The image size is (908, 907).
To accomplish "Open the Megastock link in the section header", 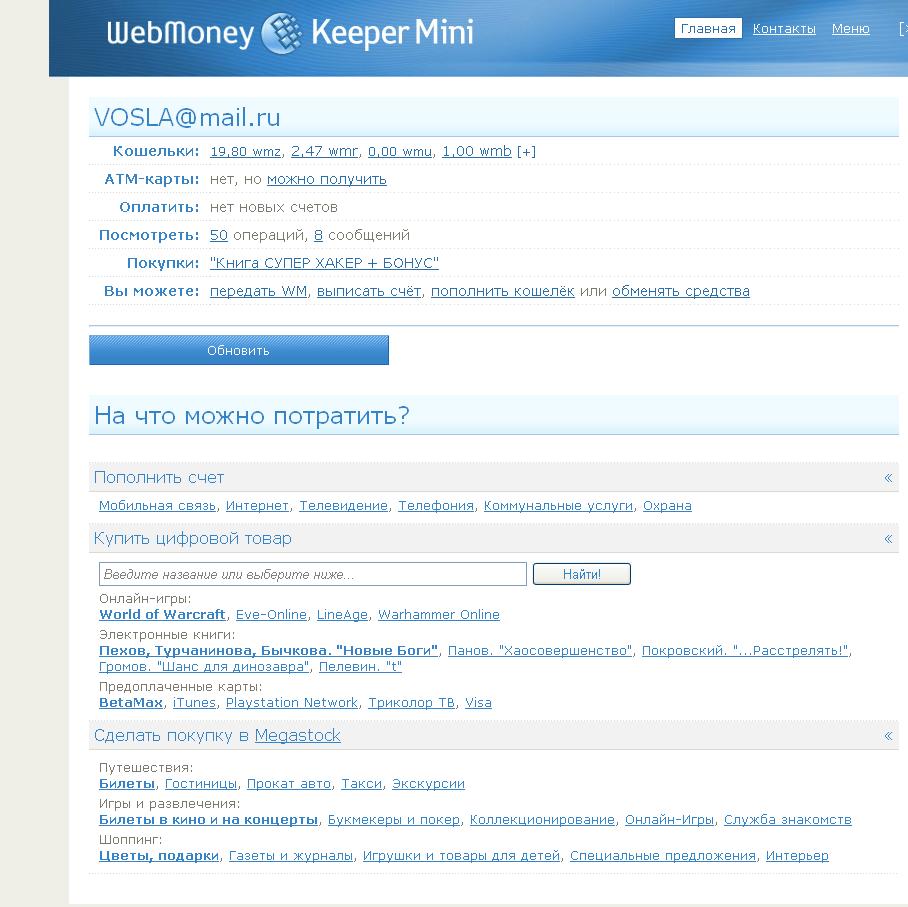I will click(x=298, y=736).
